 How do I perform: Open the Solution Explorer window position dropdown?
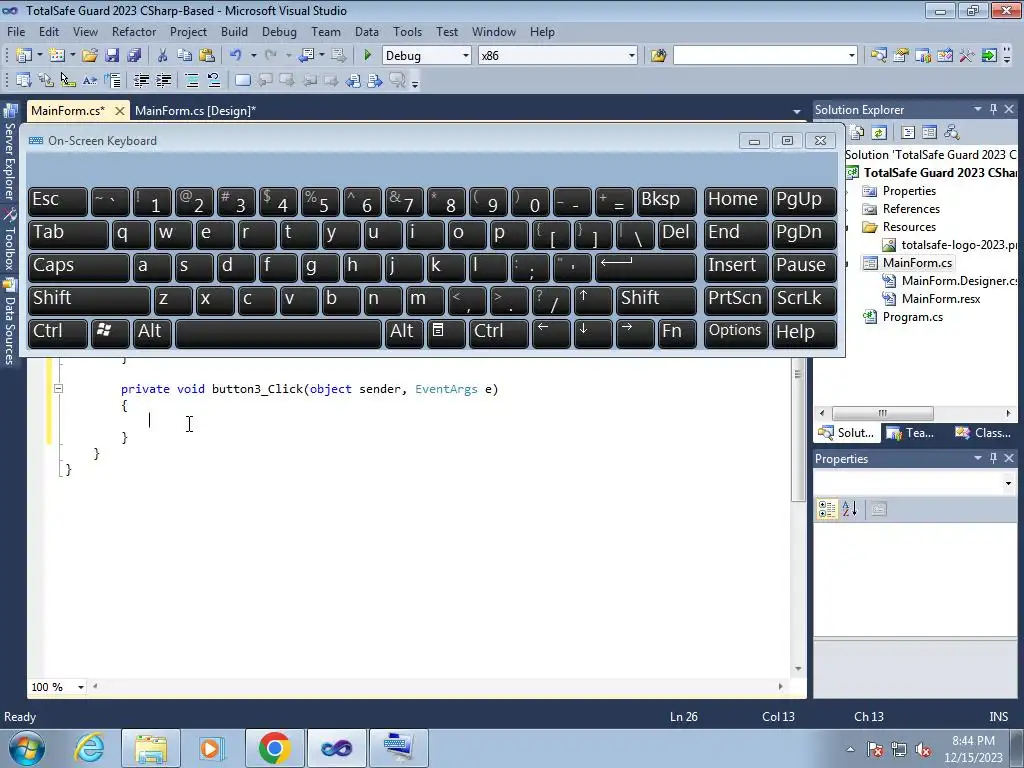(978, 109)
